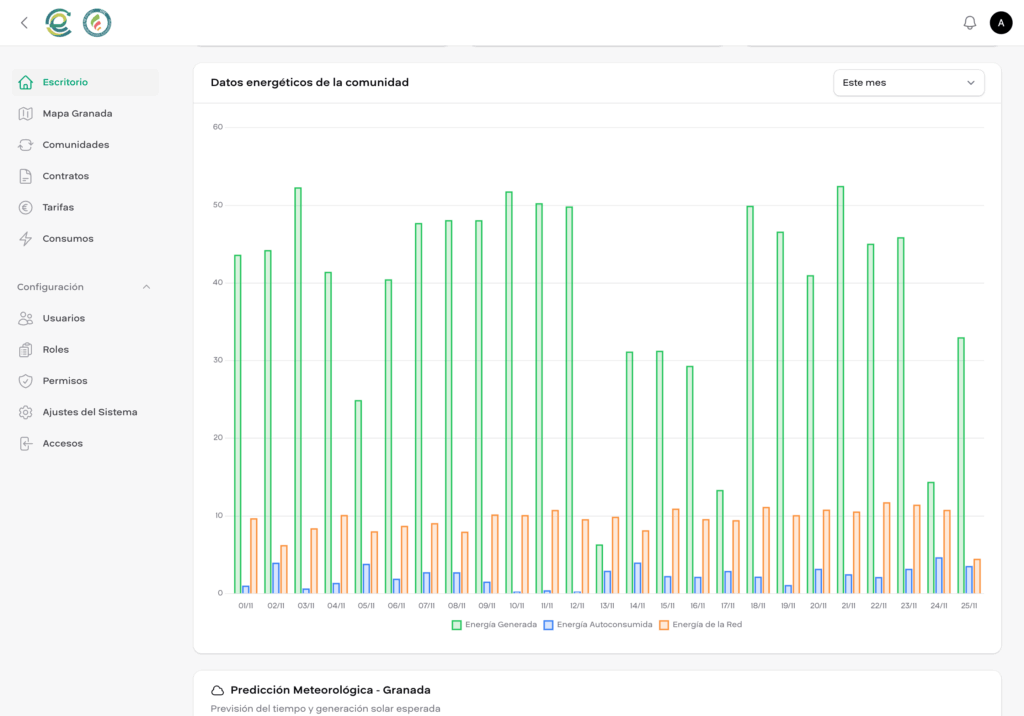Click the Tarifas euro icon

point(26,208)
